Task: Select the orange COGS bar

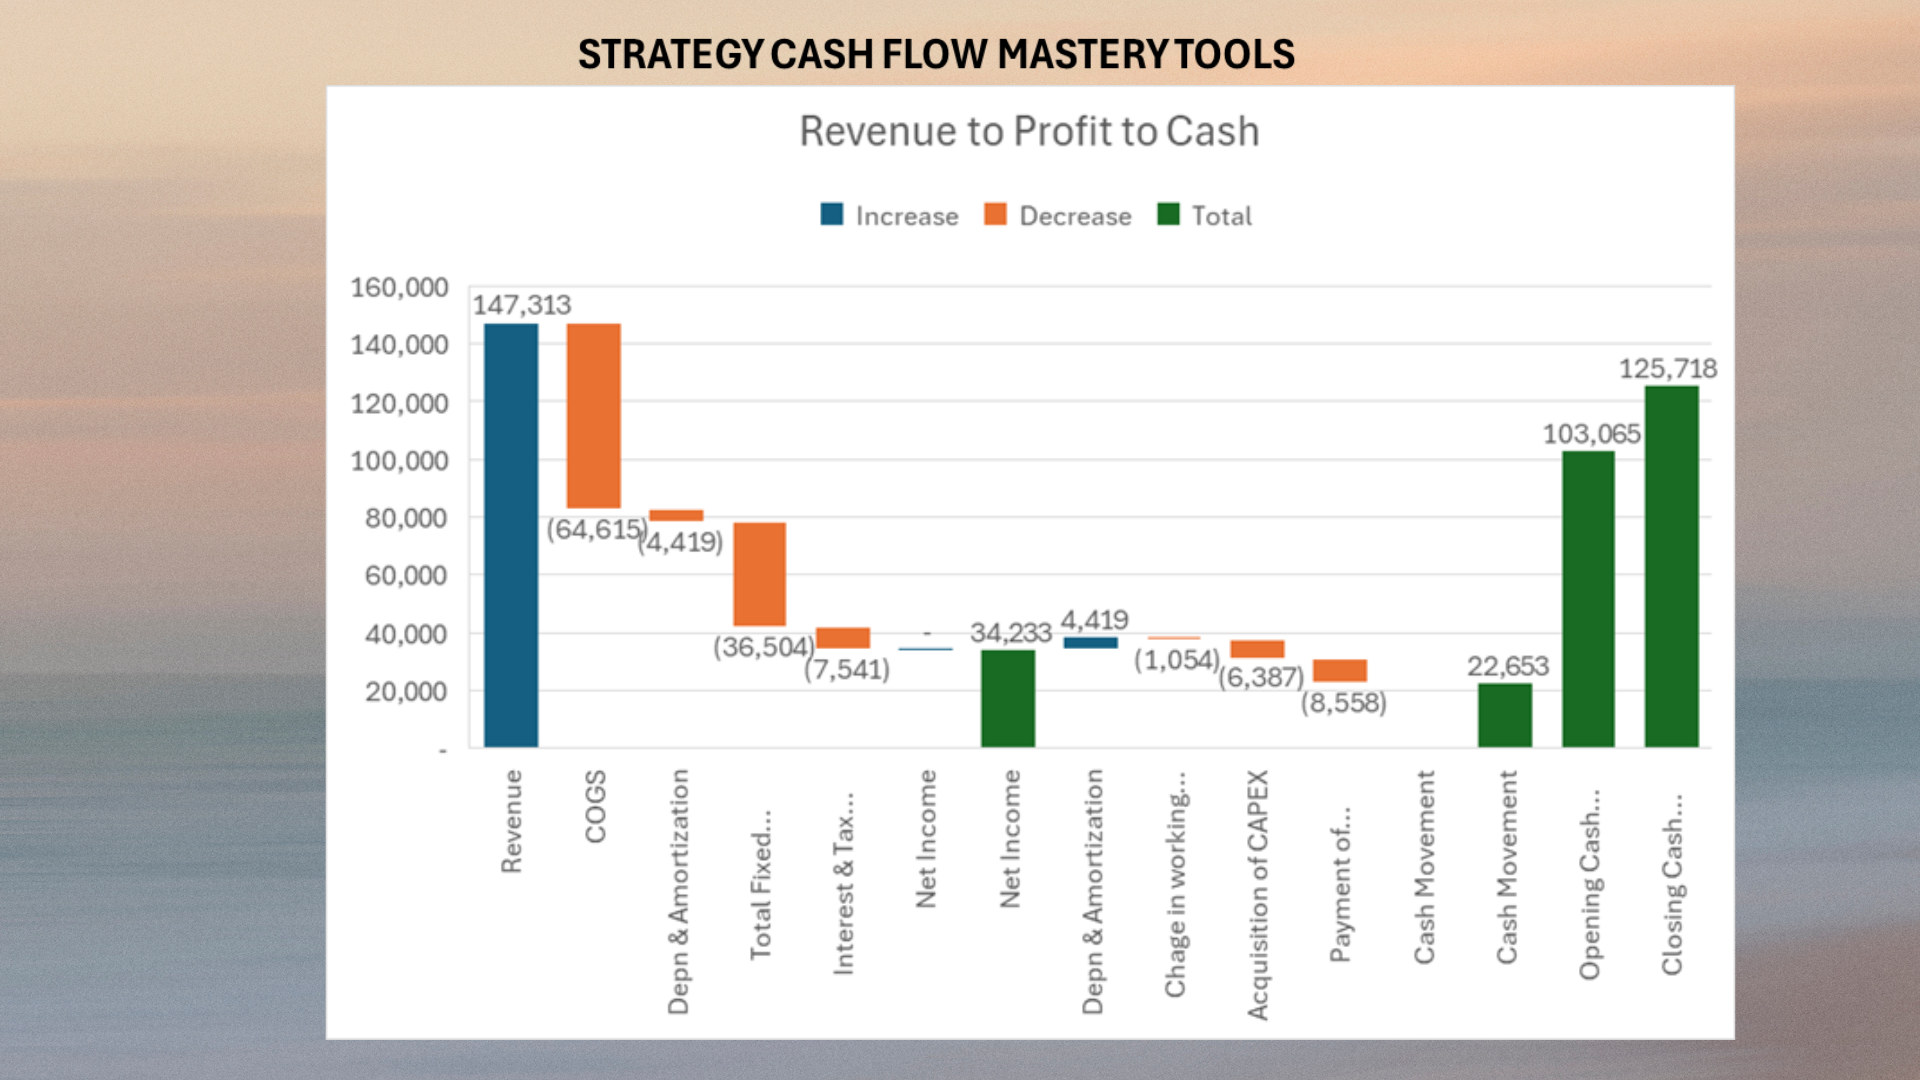Action: [593, 415]
